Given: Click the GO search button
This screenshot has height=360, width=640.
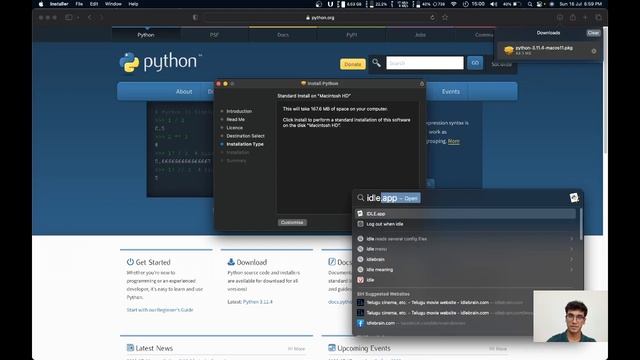Looking at the screenshot, I should [475, 63].
